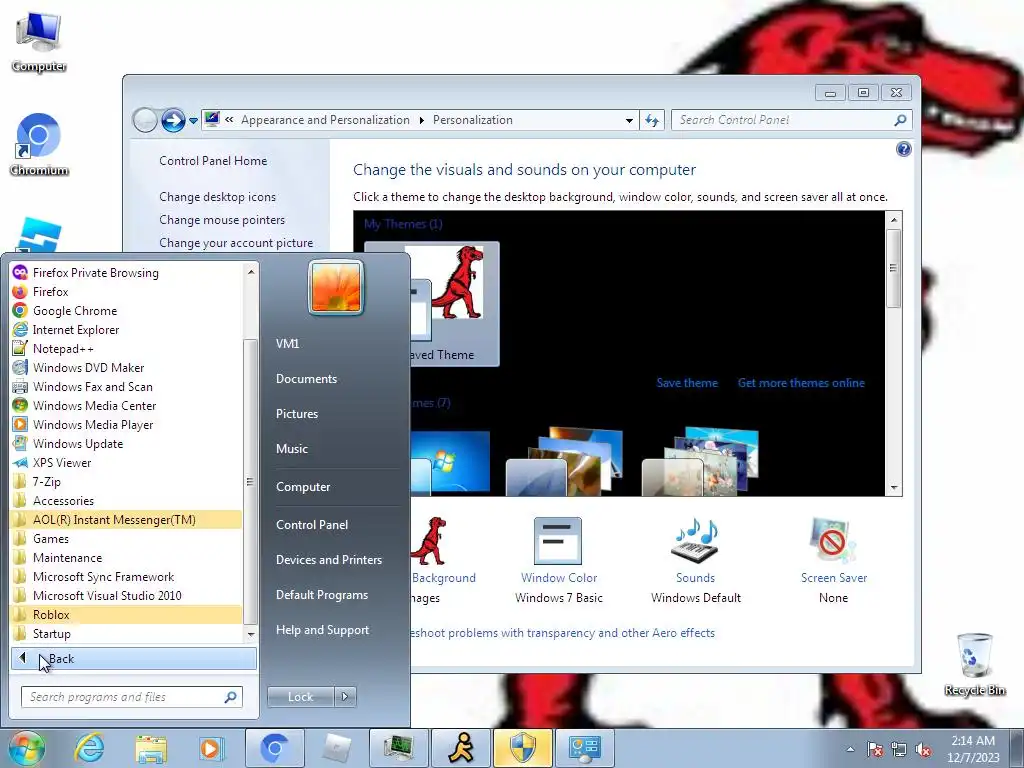Click the Start orb button
Viewport: 1024px width, 768px height.
[x=27, y=748]
